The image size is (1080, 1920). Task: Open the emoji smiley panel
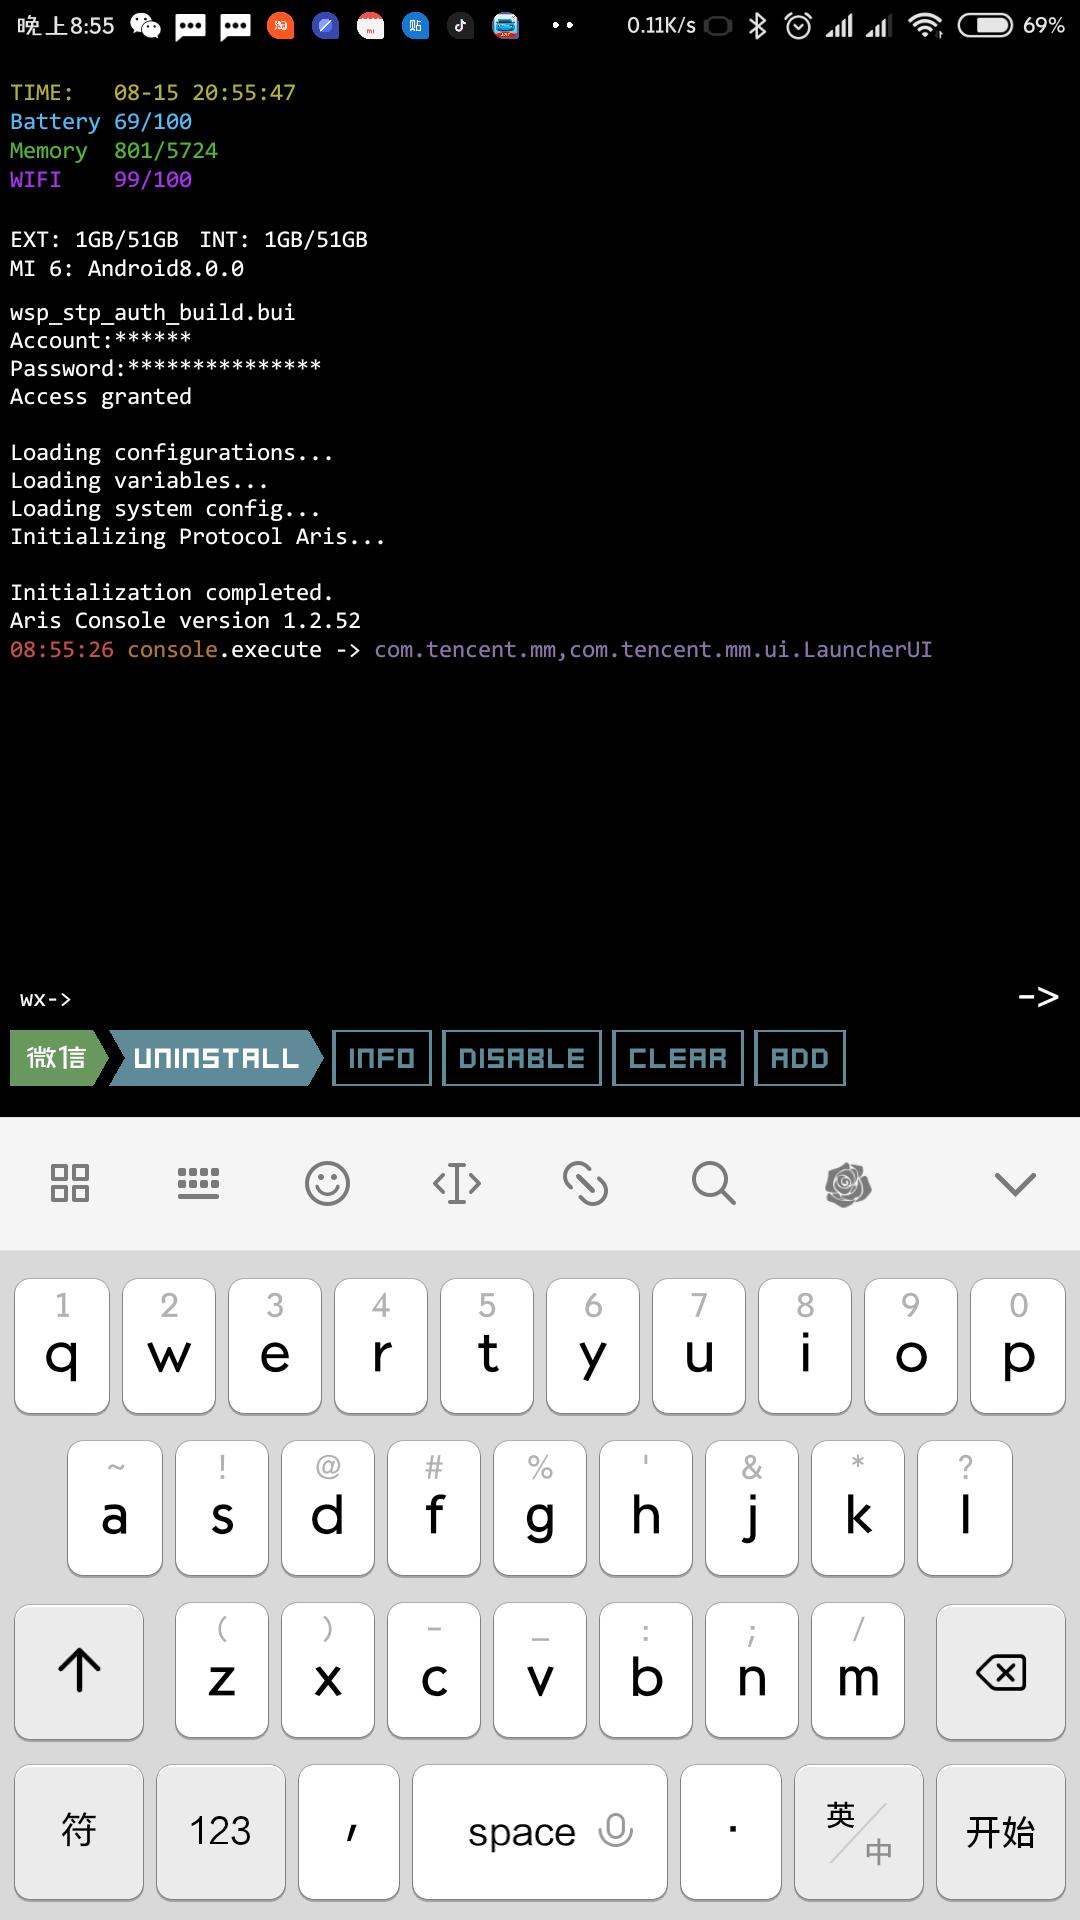pyautogui.click(x=327, y=1183)
